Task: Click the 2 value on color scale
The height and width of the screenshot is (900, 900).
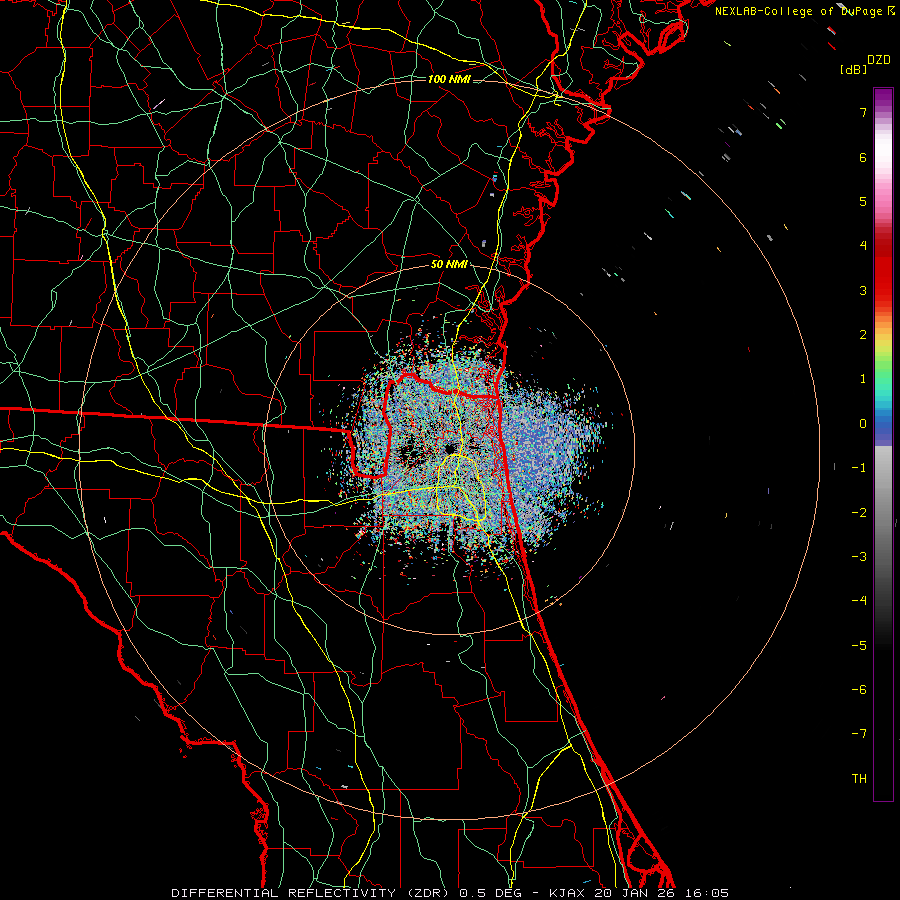Action: [863, 335]
